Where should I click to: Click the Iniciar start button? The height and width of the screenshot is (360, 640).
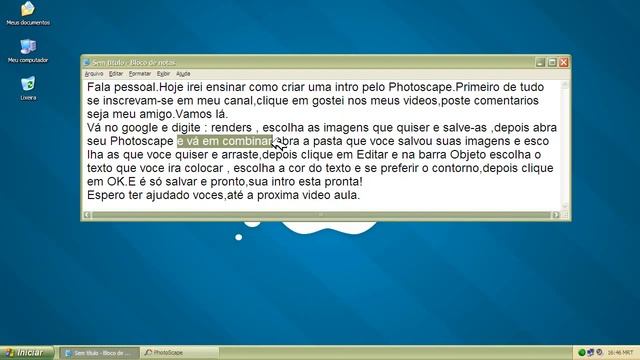27,353
